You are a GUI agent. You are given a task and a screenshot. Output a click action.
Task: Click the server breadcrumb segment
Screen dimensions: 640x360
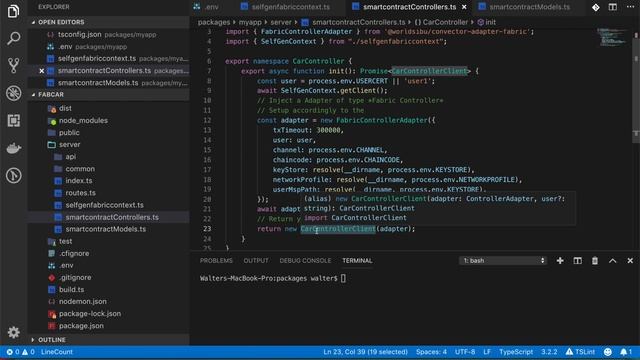(x=281, y=22)
